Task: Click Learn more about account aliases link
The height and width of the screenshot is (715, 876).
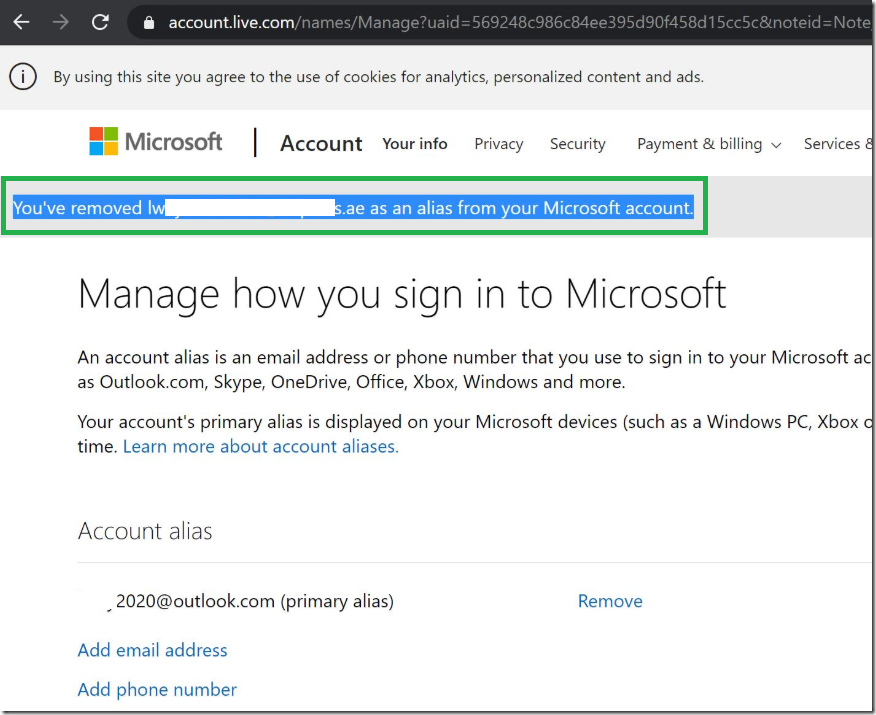Action: coord(261,446)
